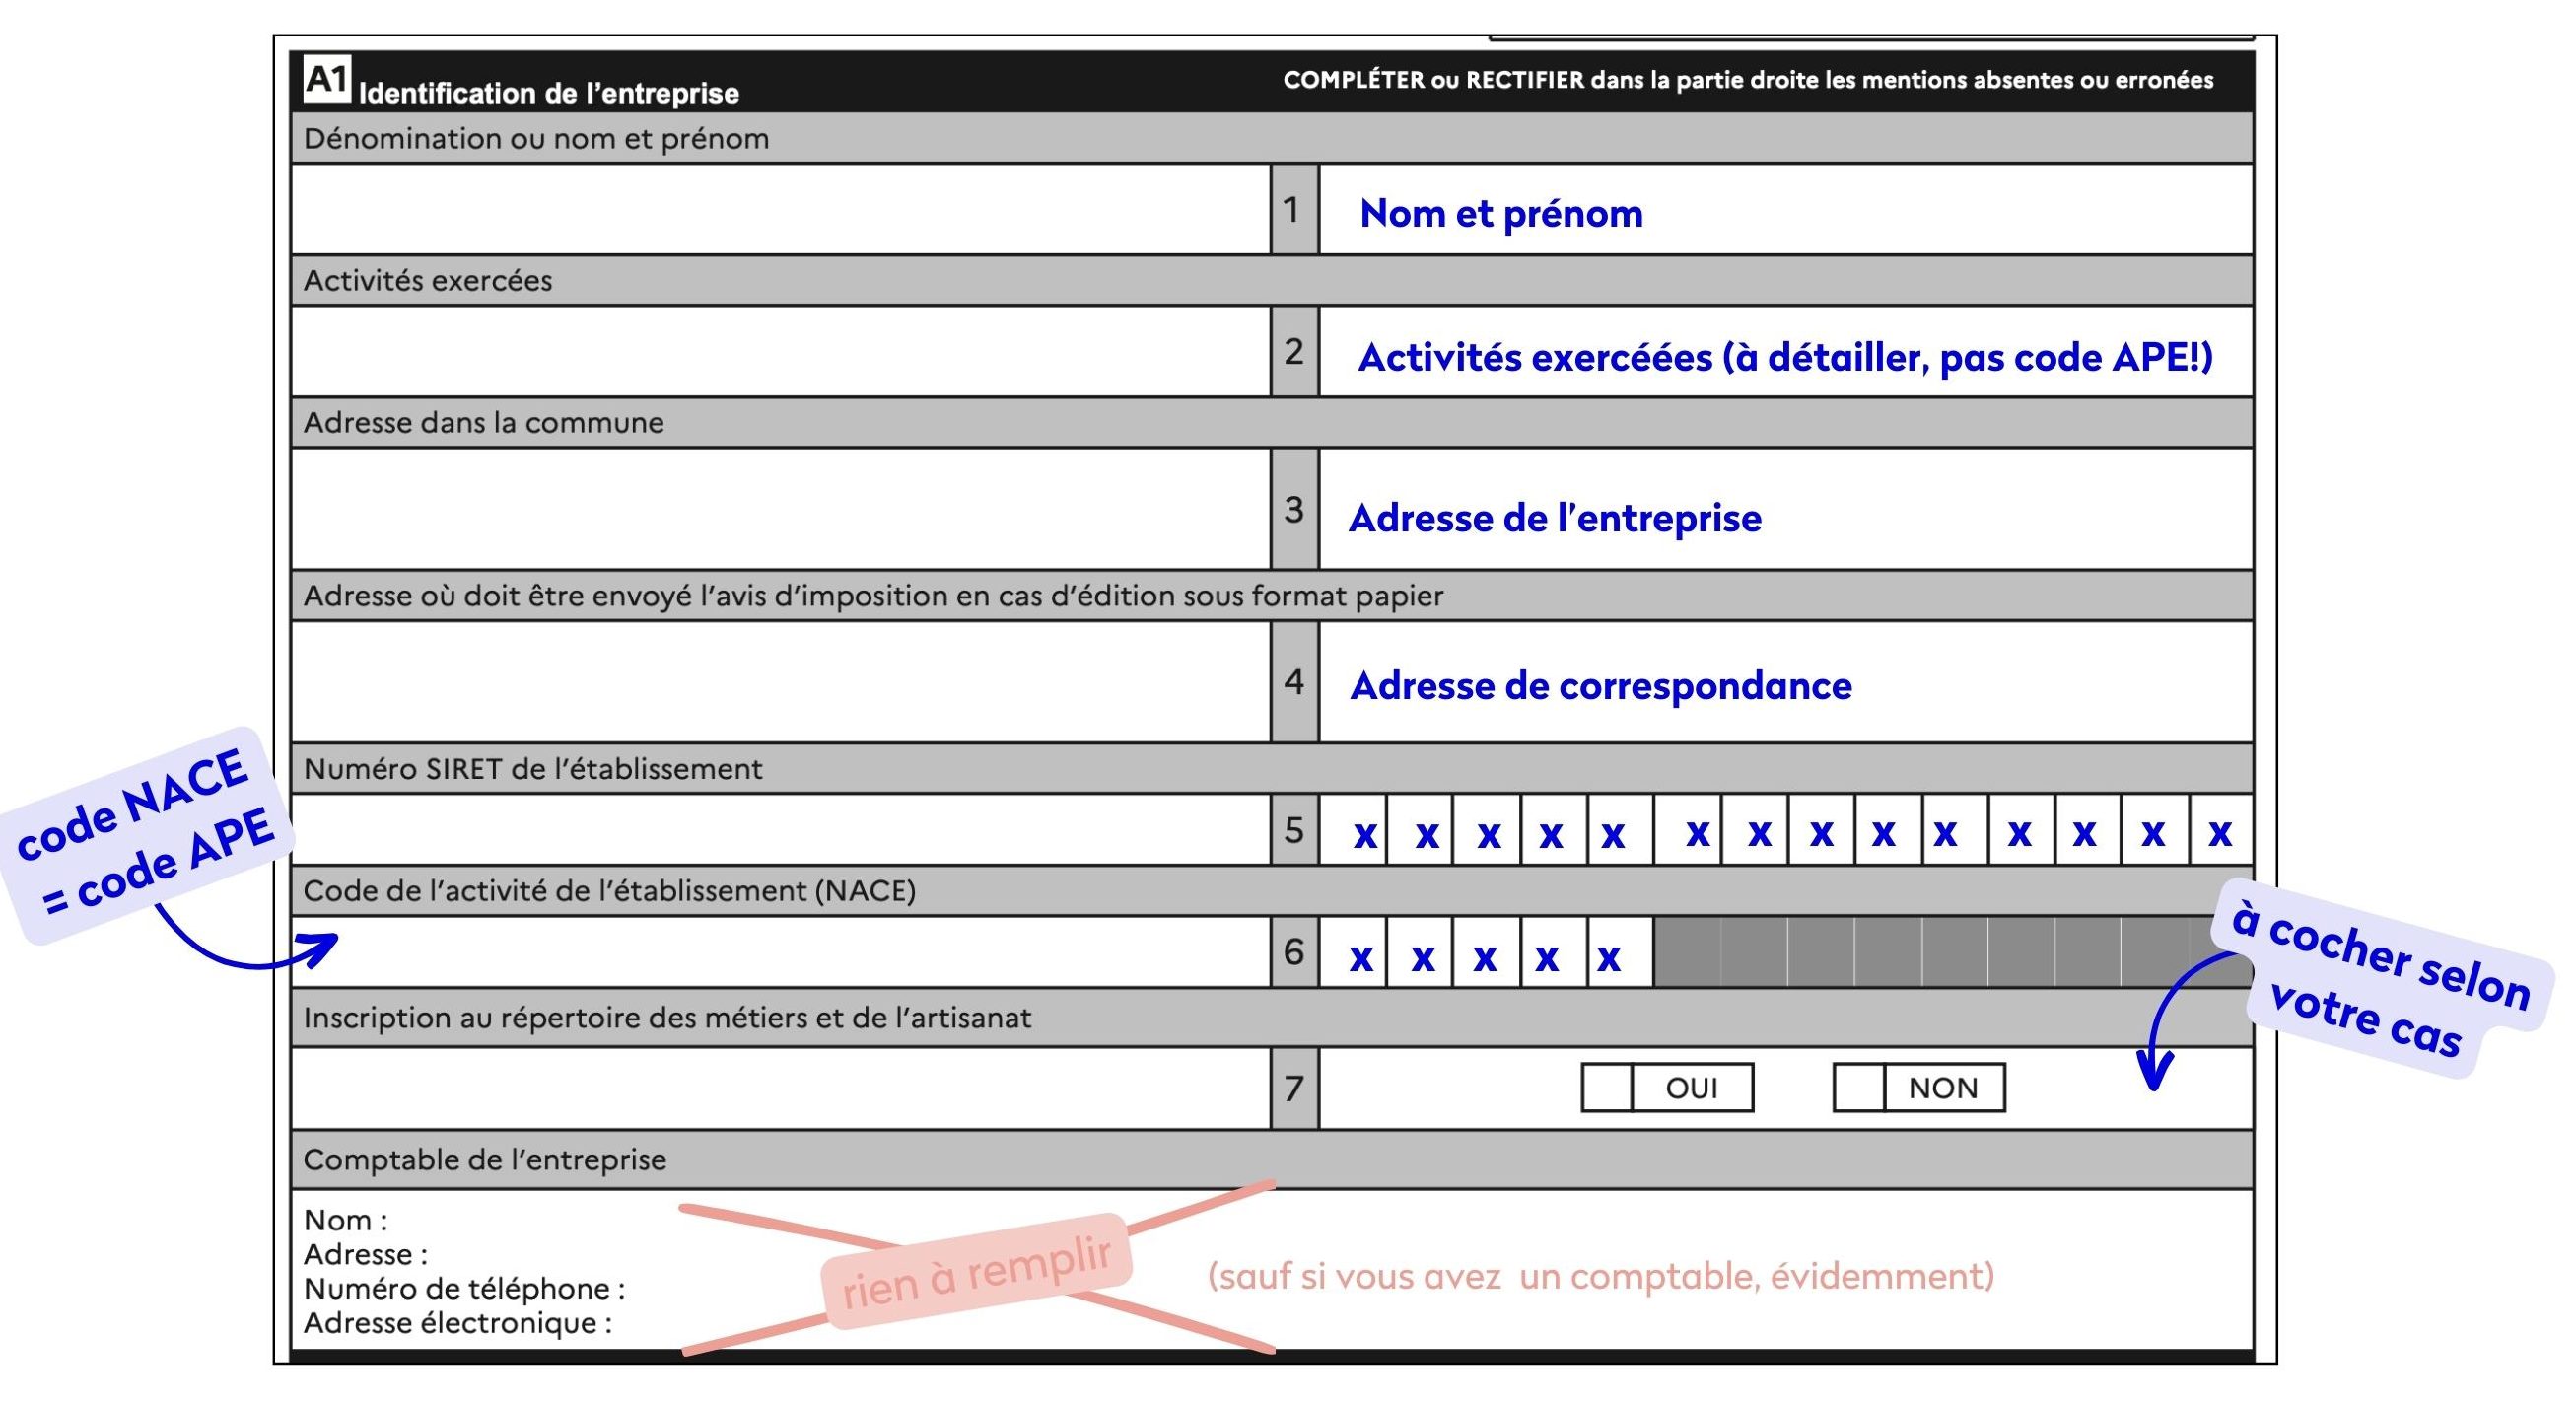Click the 'Numéro de téléphone :' line
This screenshot has height=1405, width=2576.
pos(465,1288)
